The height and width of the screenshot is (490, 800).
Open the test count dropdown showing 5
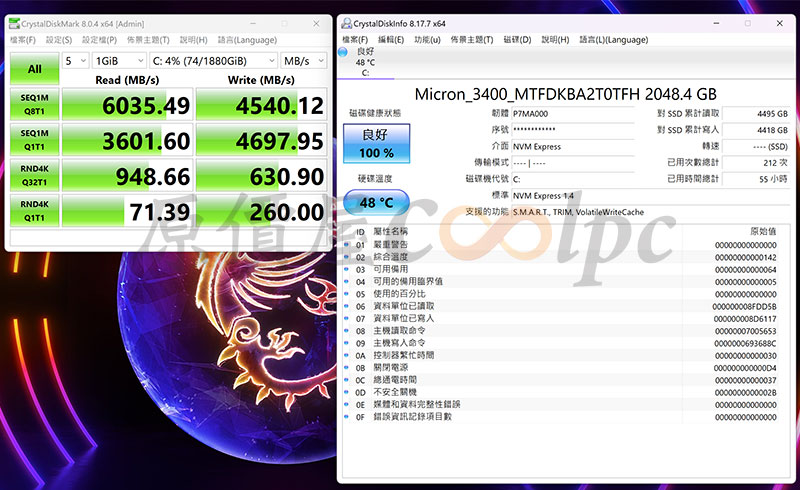tap(76, 61)
